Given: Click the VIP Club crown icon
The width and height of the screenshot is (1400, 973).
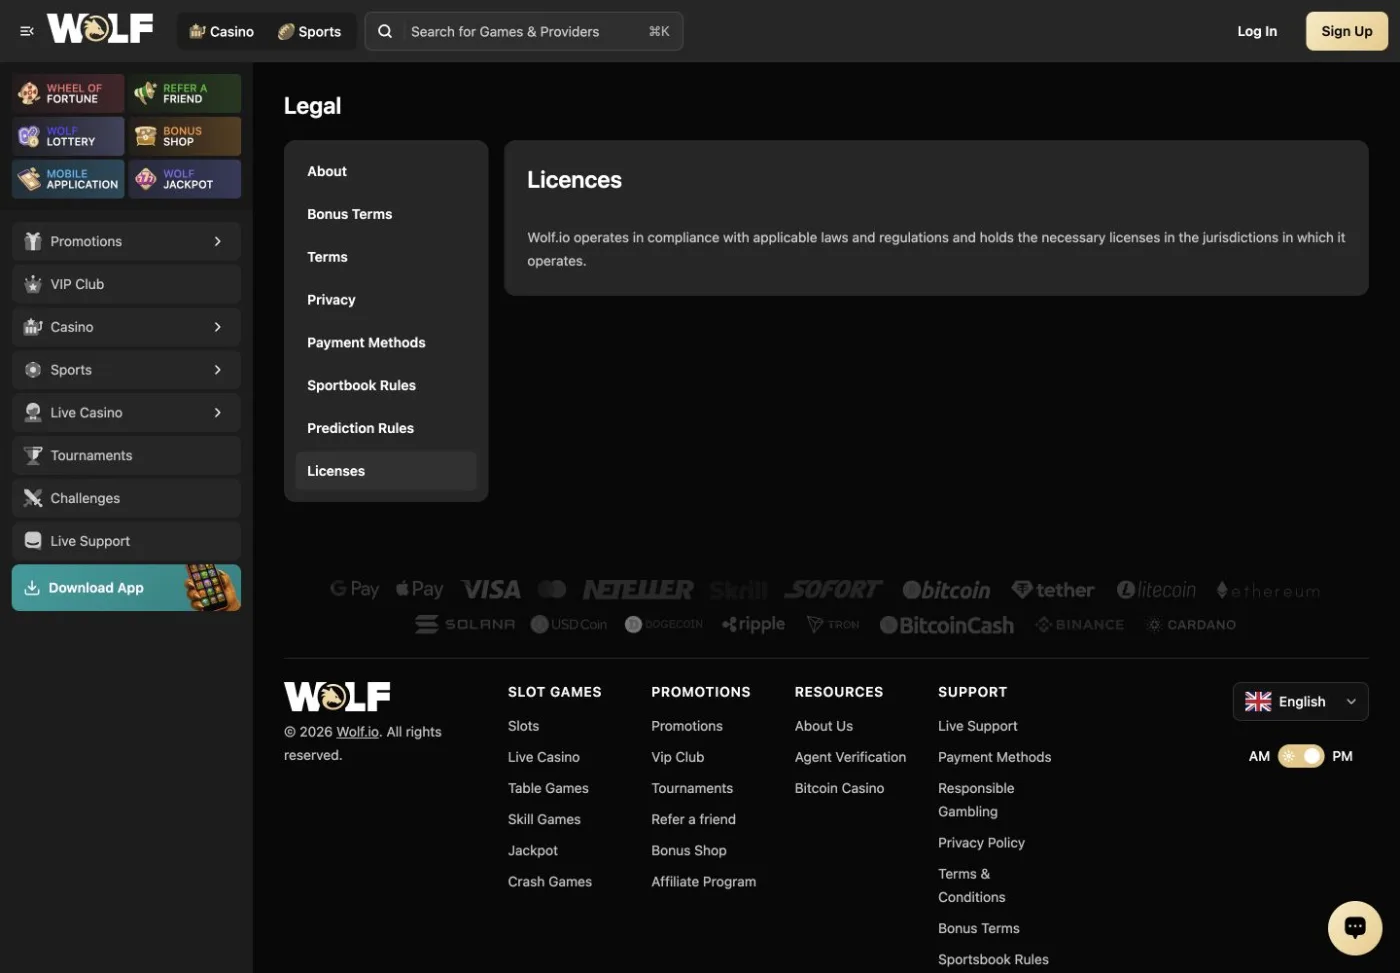Looking at the screenshot, I should tap(33, 284).
